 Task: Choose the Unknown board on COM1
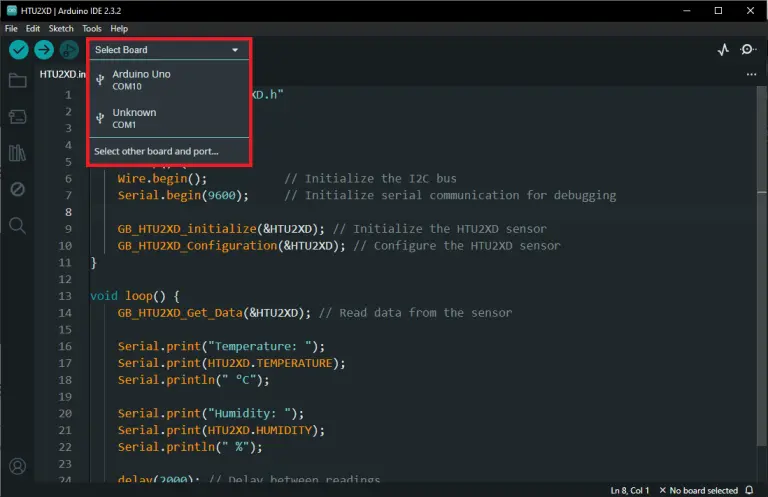[x=169, y=118]
